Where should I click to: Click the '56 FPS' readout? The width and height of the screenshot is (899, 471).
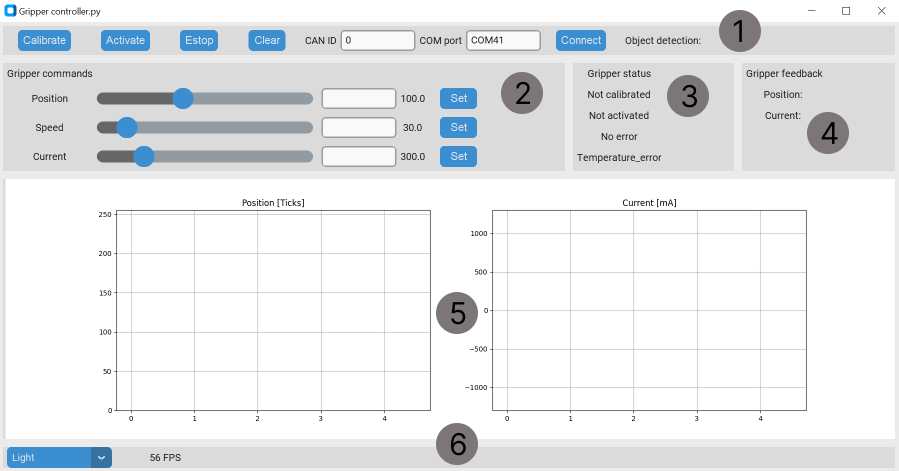(165, 457)
